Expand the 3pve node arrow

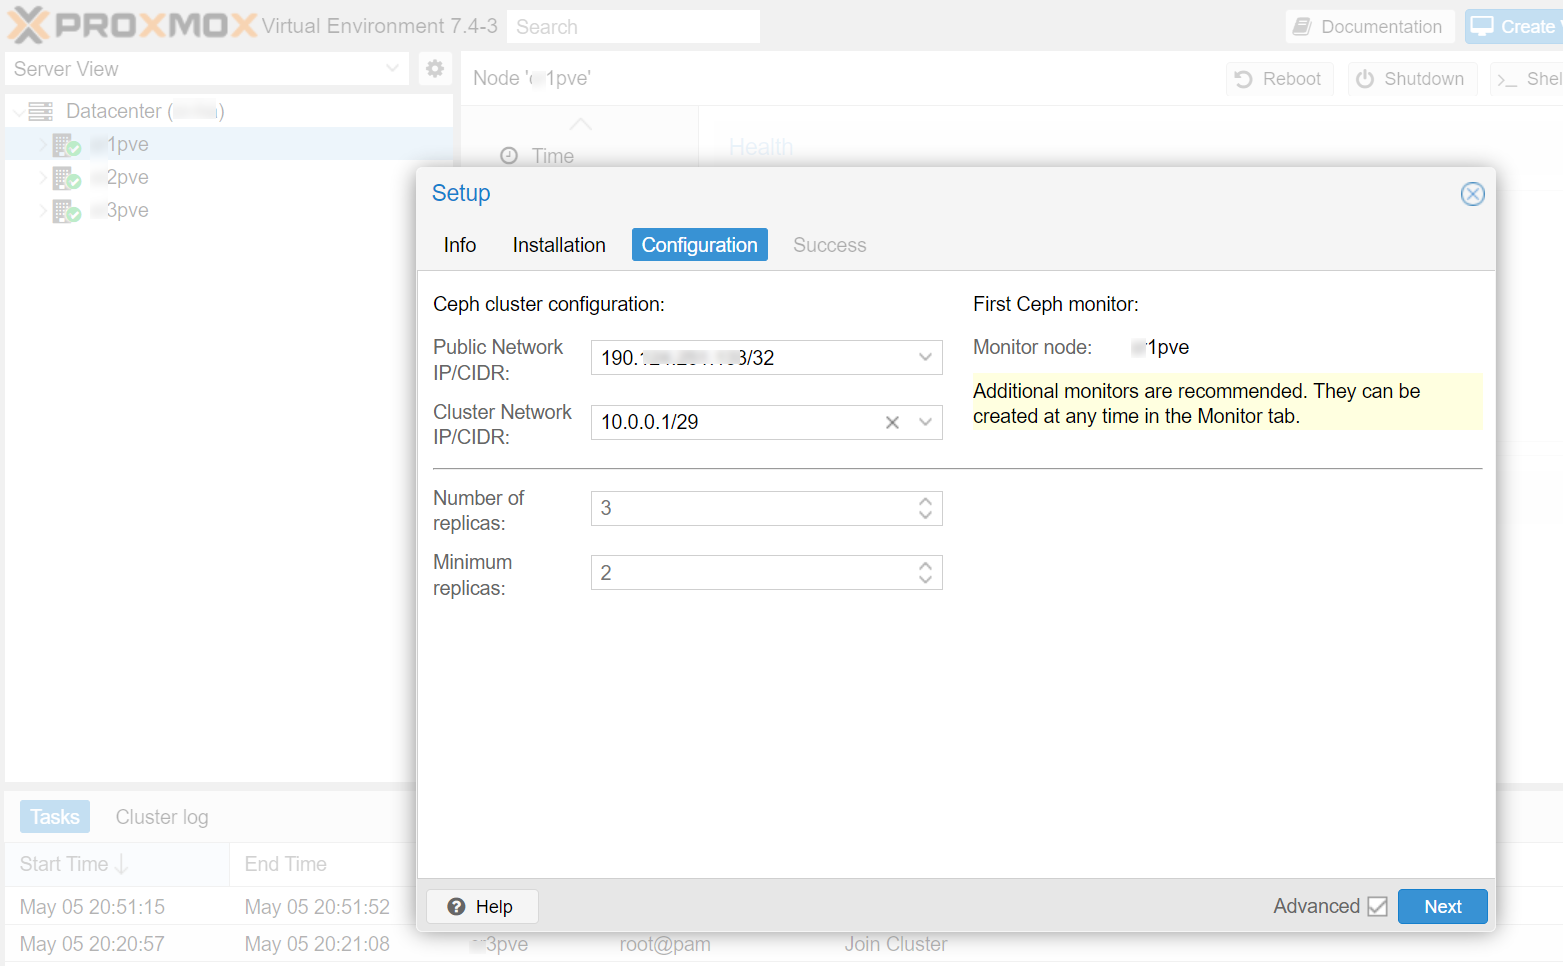pyautogui.click(x=43, y=211)
